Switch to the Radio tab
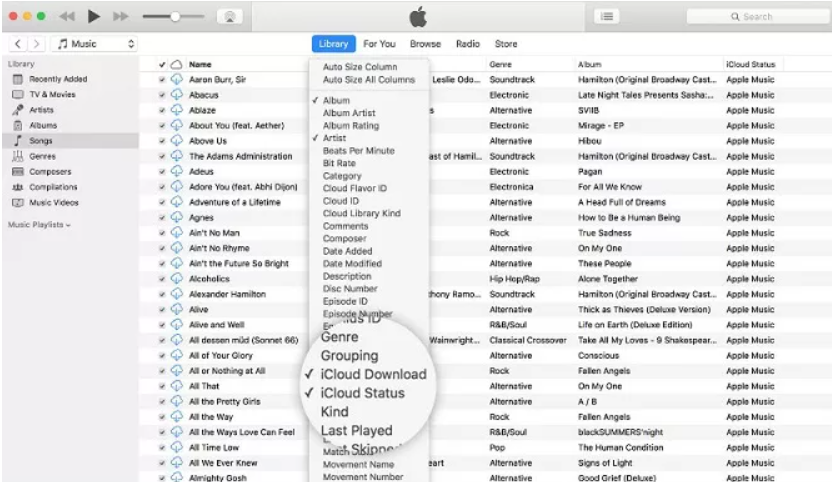 467,44
